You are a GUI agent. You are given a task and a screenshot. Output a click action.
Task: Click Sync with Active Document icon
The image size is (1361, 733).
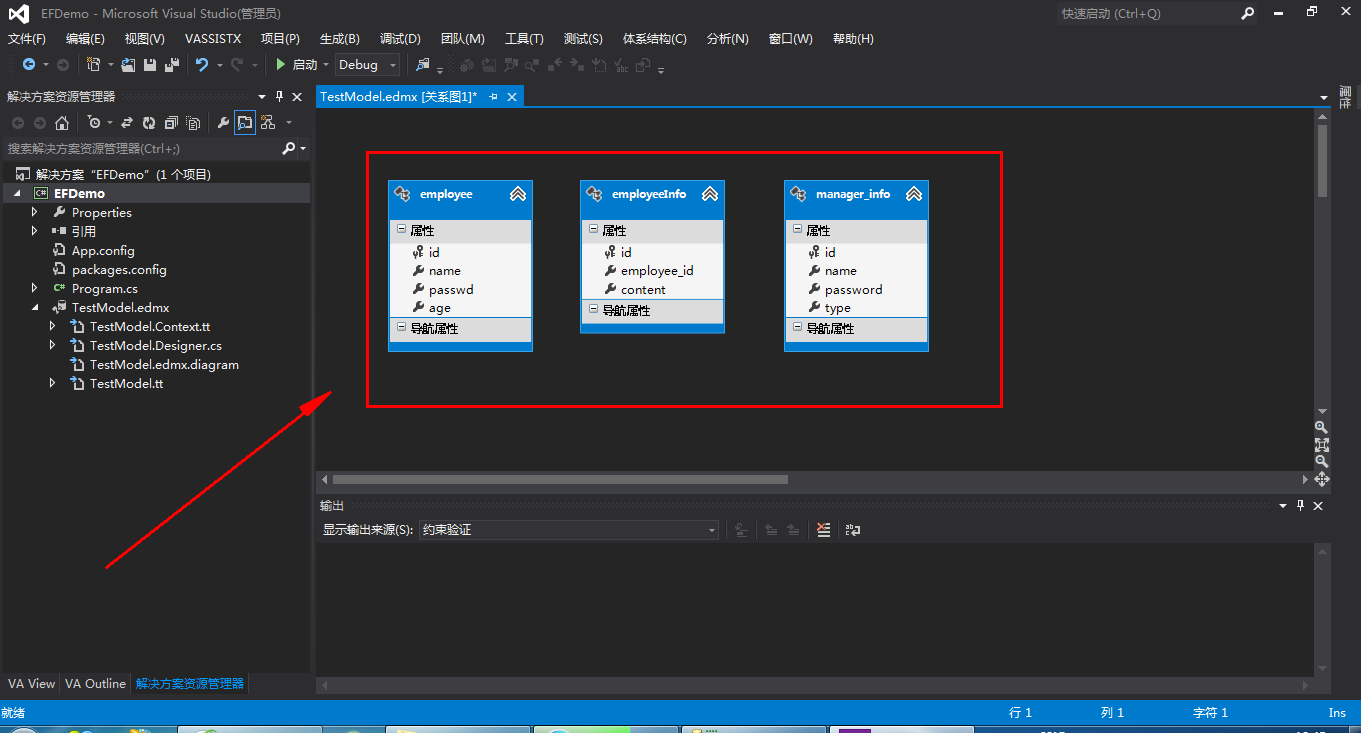[x=127, y=123]
